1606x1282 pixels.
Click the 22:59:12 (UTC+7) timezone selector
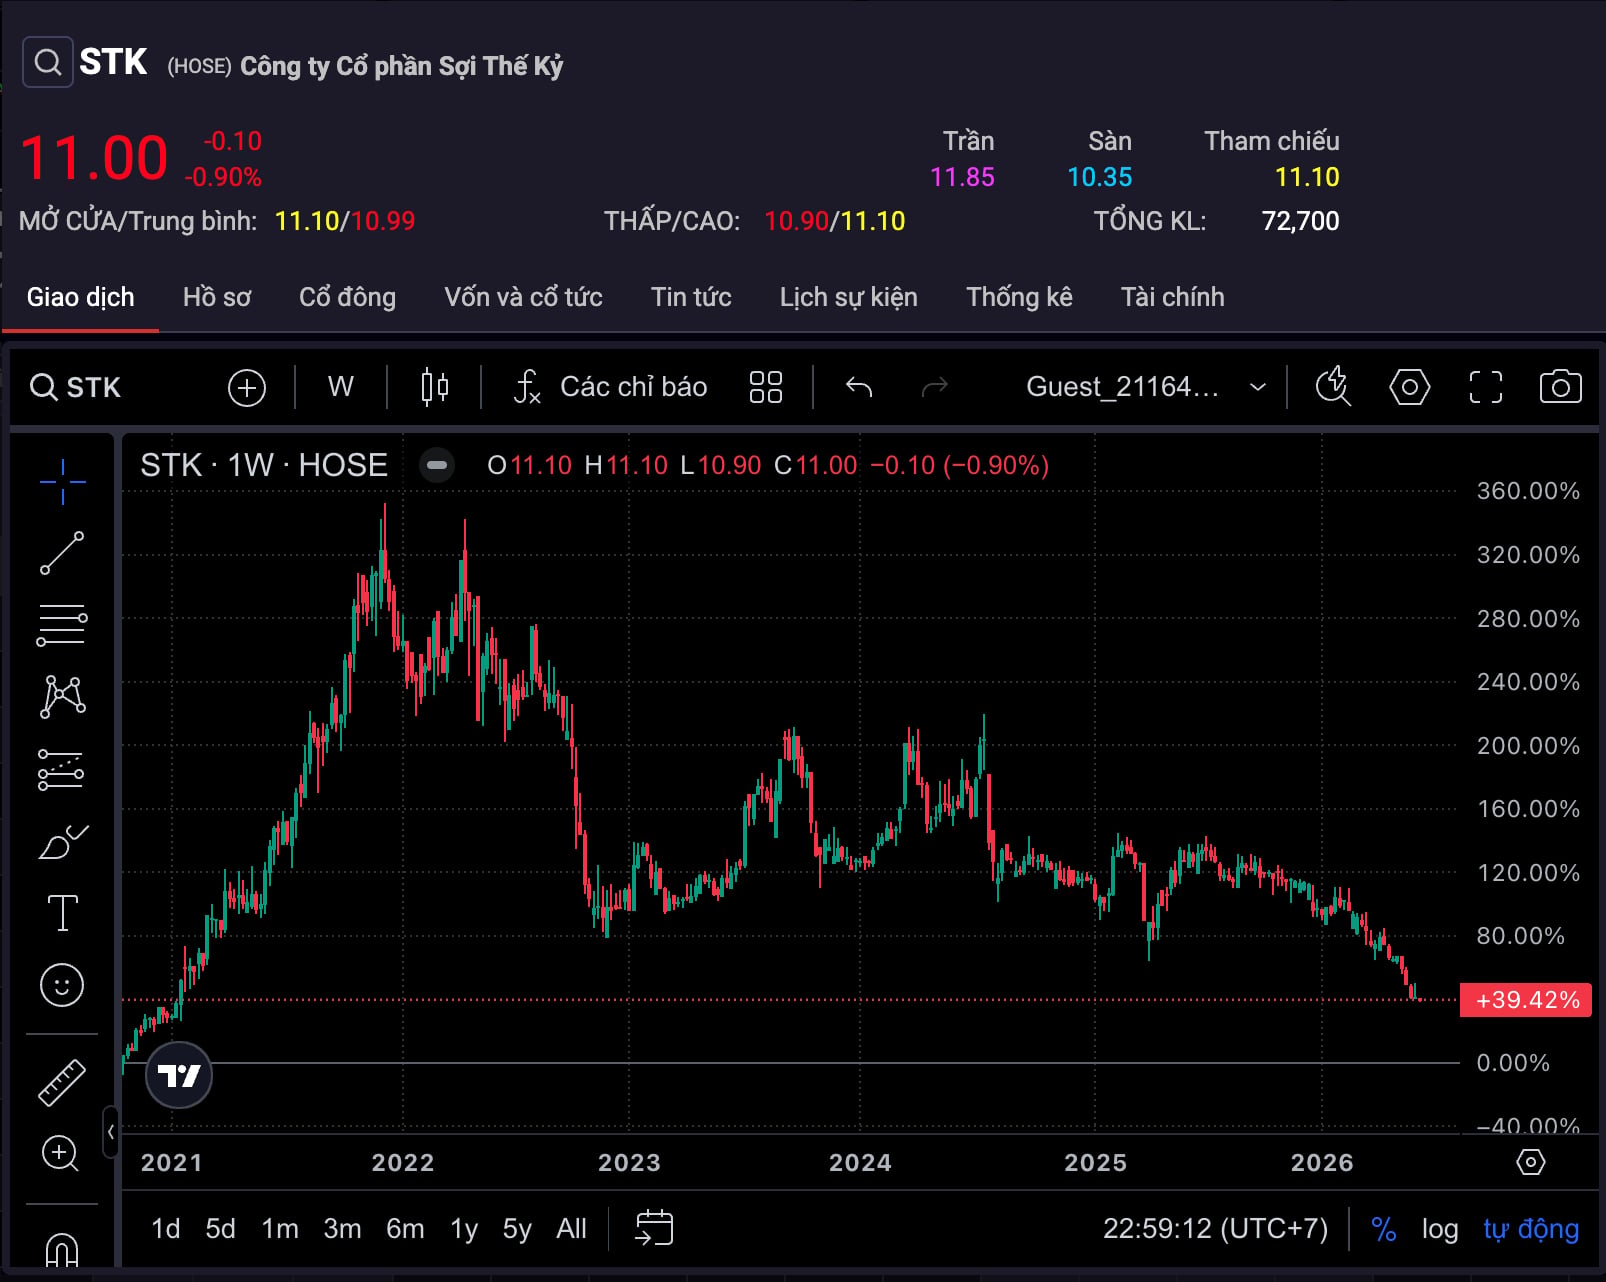[1215, 1229]
